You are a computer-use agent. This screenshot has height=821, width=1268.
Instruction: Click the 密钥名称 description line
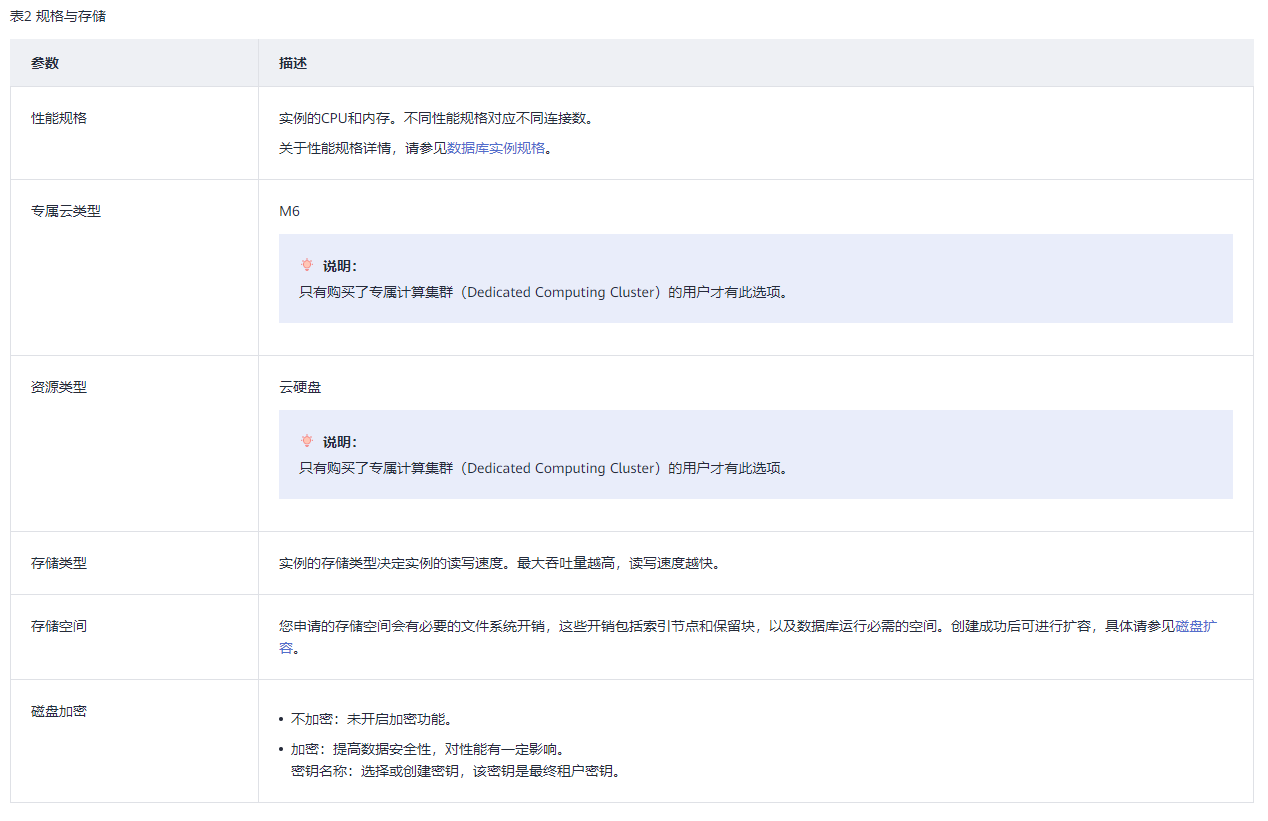coord(456,771)
